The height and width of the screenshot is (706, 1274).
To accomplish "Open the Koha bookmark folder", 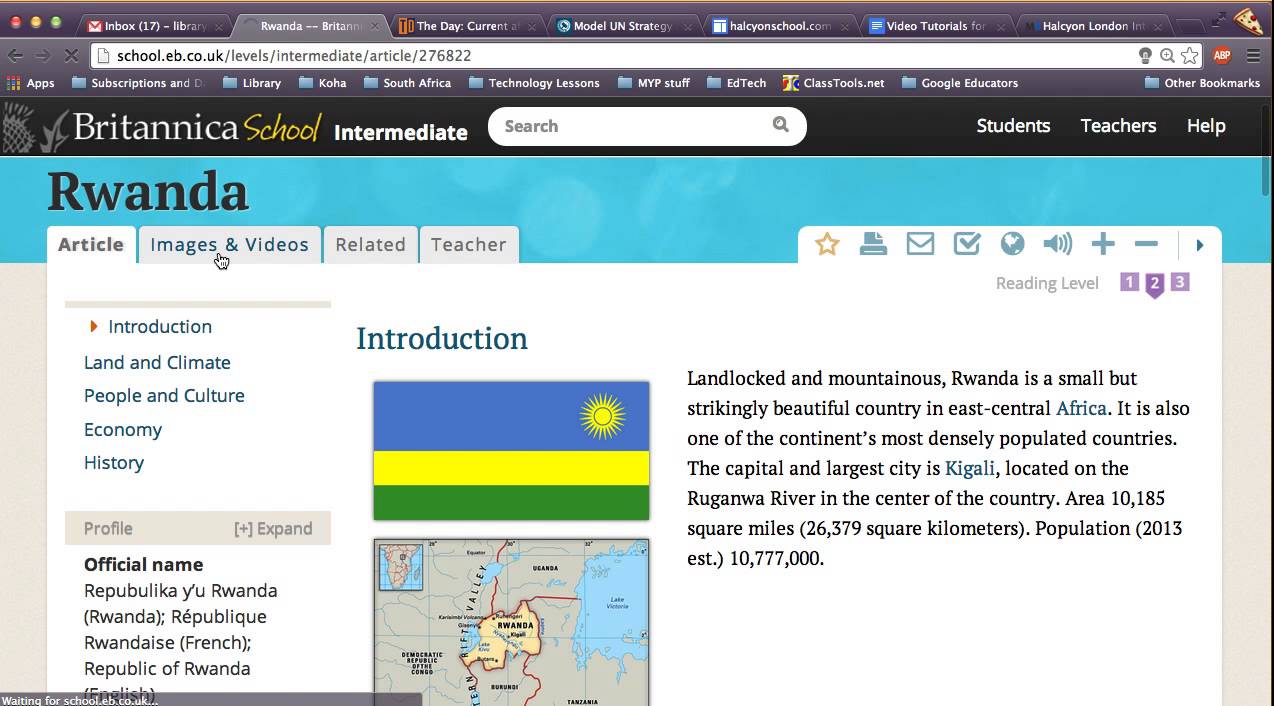I will (x=323, y=83).
